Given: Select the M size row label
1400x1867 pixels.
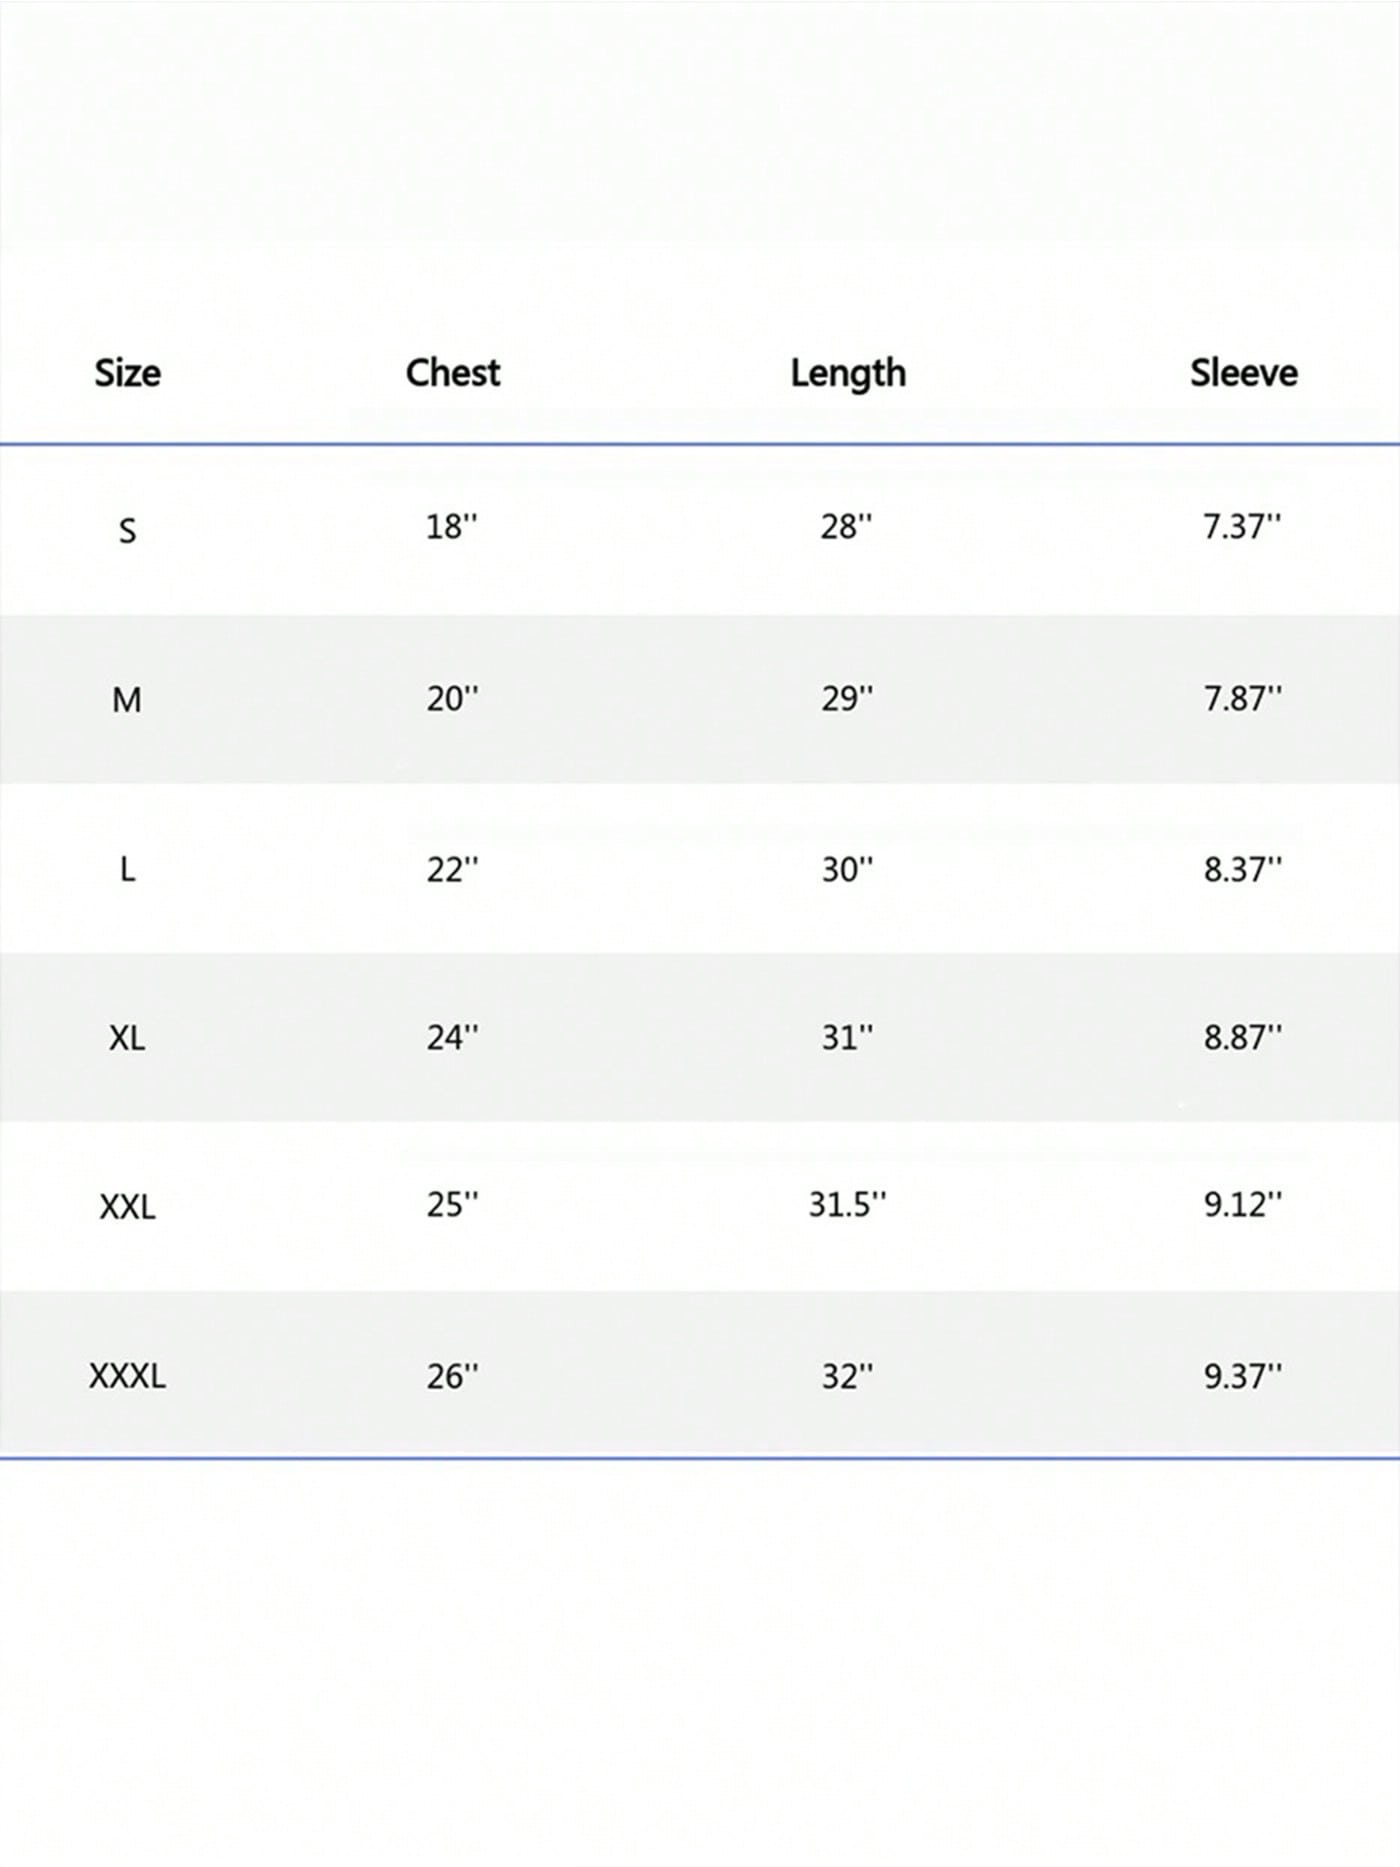Looking at the screenshot, I should (x=127, y=700).
